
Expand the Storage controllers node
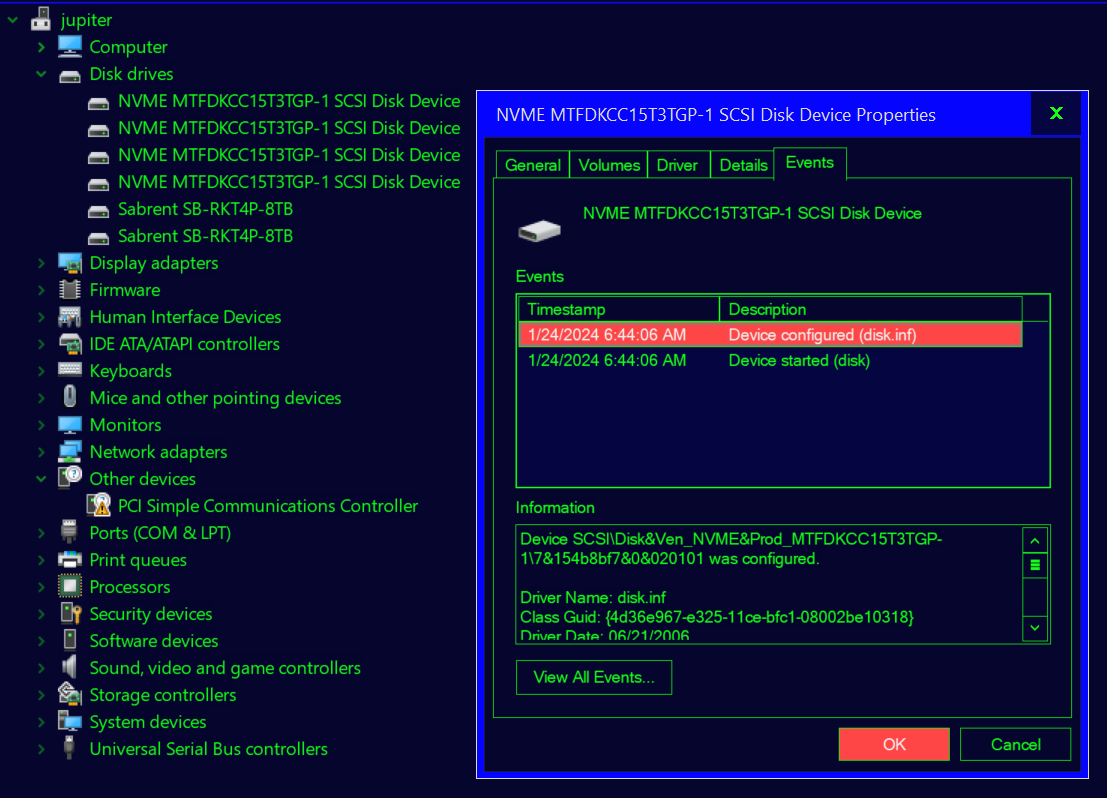(41, 695)
